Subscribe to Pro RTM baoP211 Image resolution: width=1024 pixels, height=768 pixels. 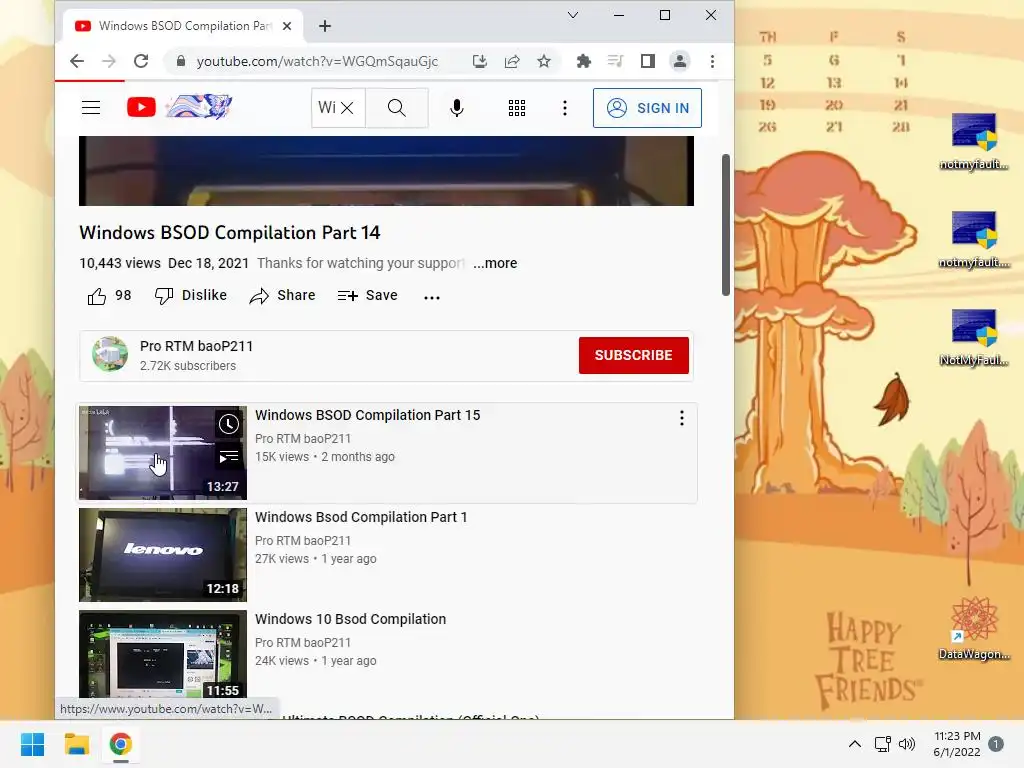633,355
